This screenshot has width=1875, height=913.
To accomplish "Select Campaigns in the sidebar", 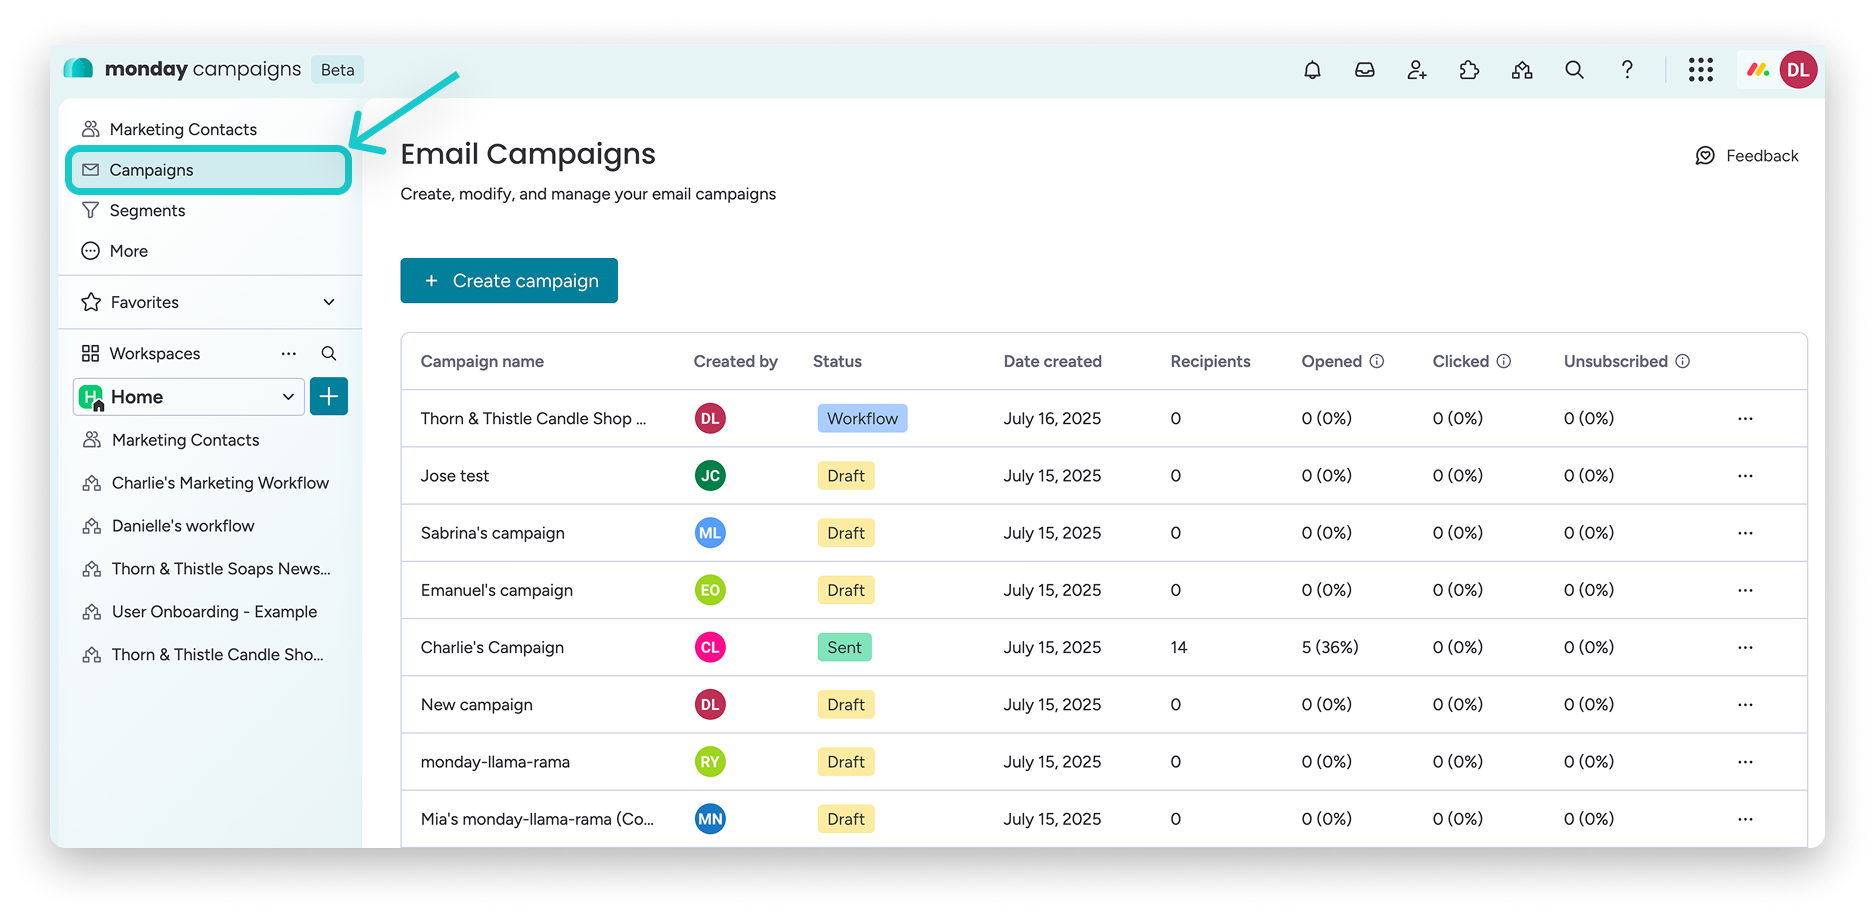I will point(208,170).
